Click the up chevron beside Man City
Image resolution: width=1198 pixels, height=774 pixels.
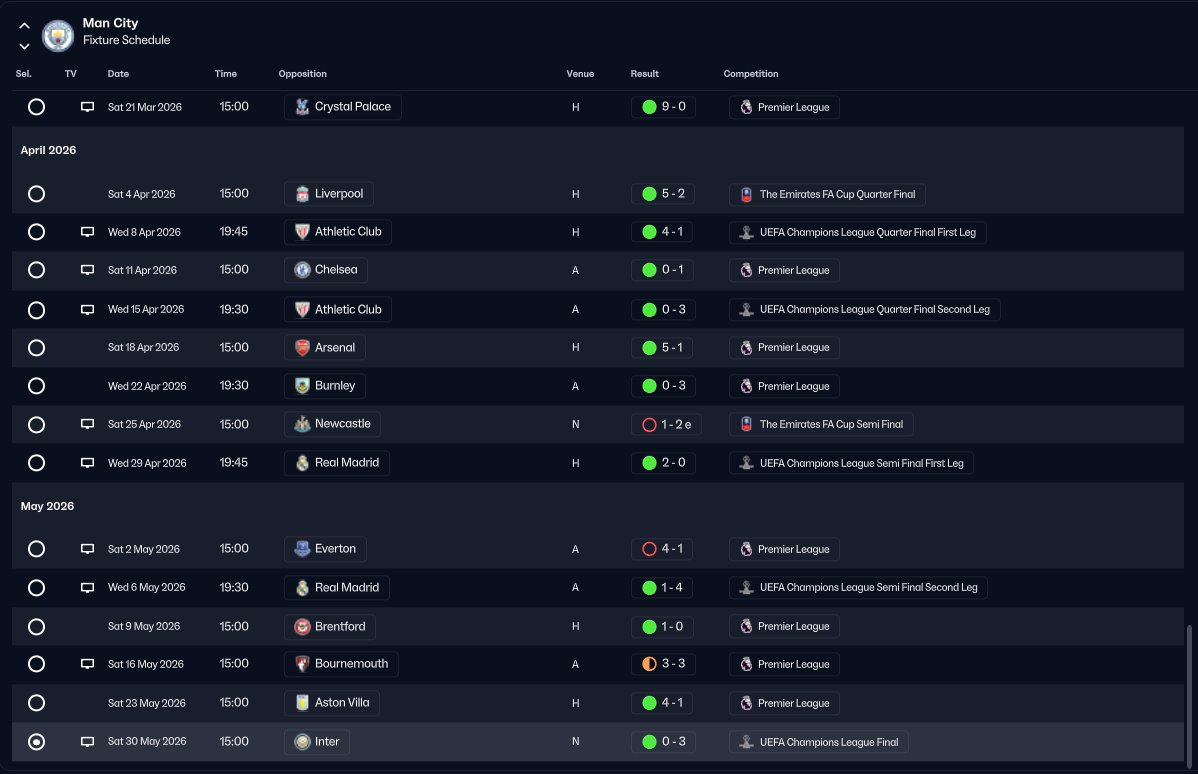click(x=24, y=26)
